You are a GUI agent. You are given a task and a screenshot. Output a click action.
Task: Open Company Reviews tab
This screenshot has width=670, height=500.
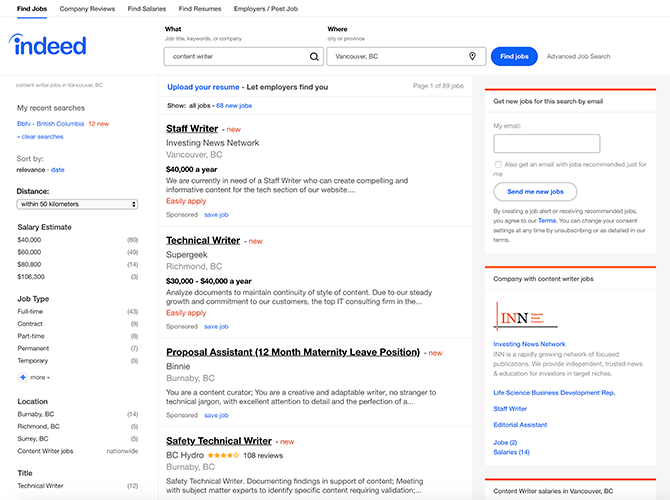(87, 9)
